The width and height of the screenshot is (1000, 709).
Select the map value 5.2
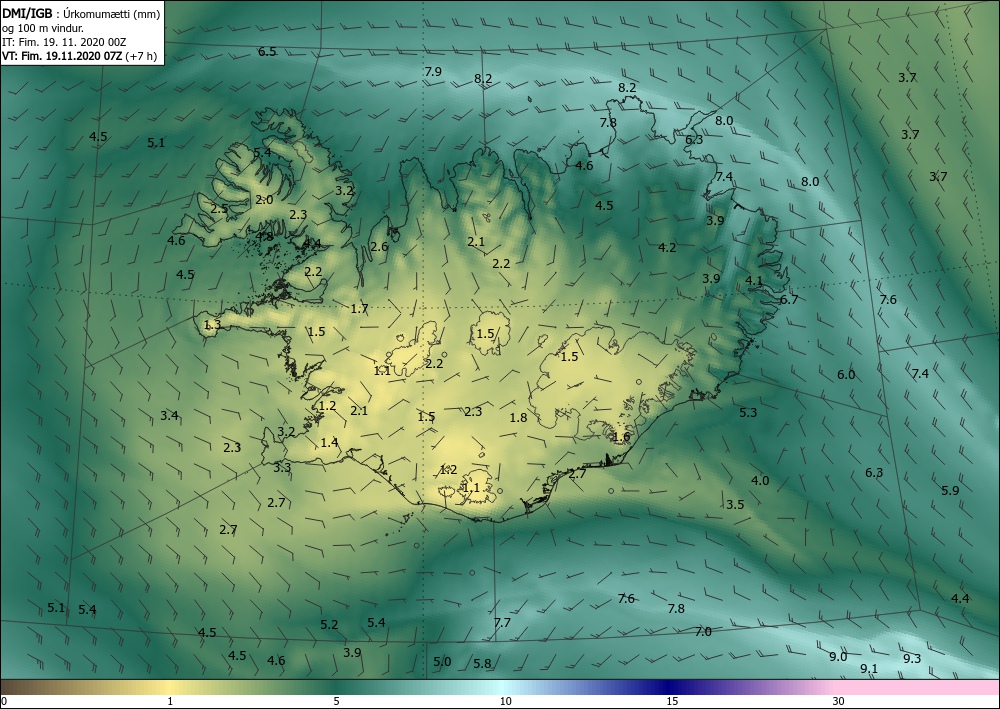point(329,625)
